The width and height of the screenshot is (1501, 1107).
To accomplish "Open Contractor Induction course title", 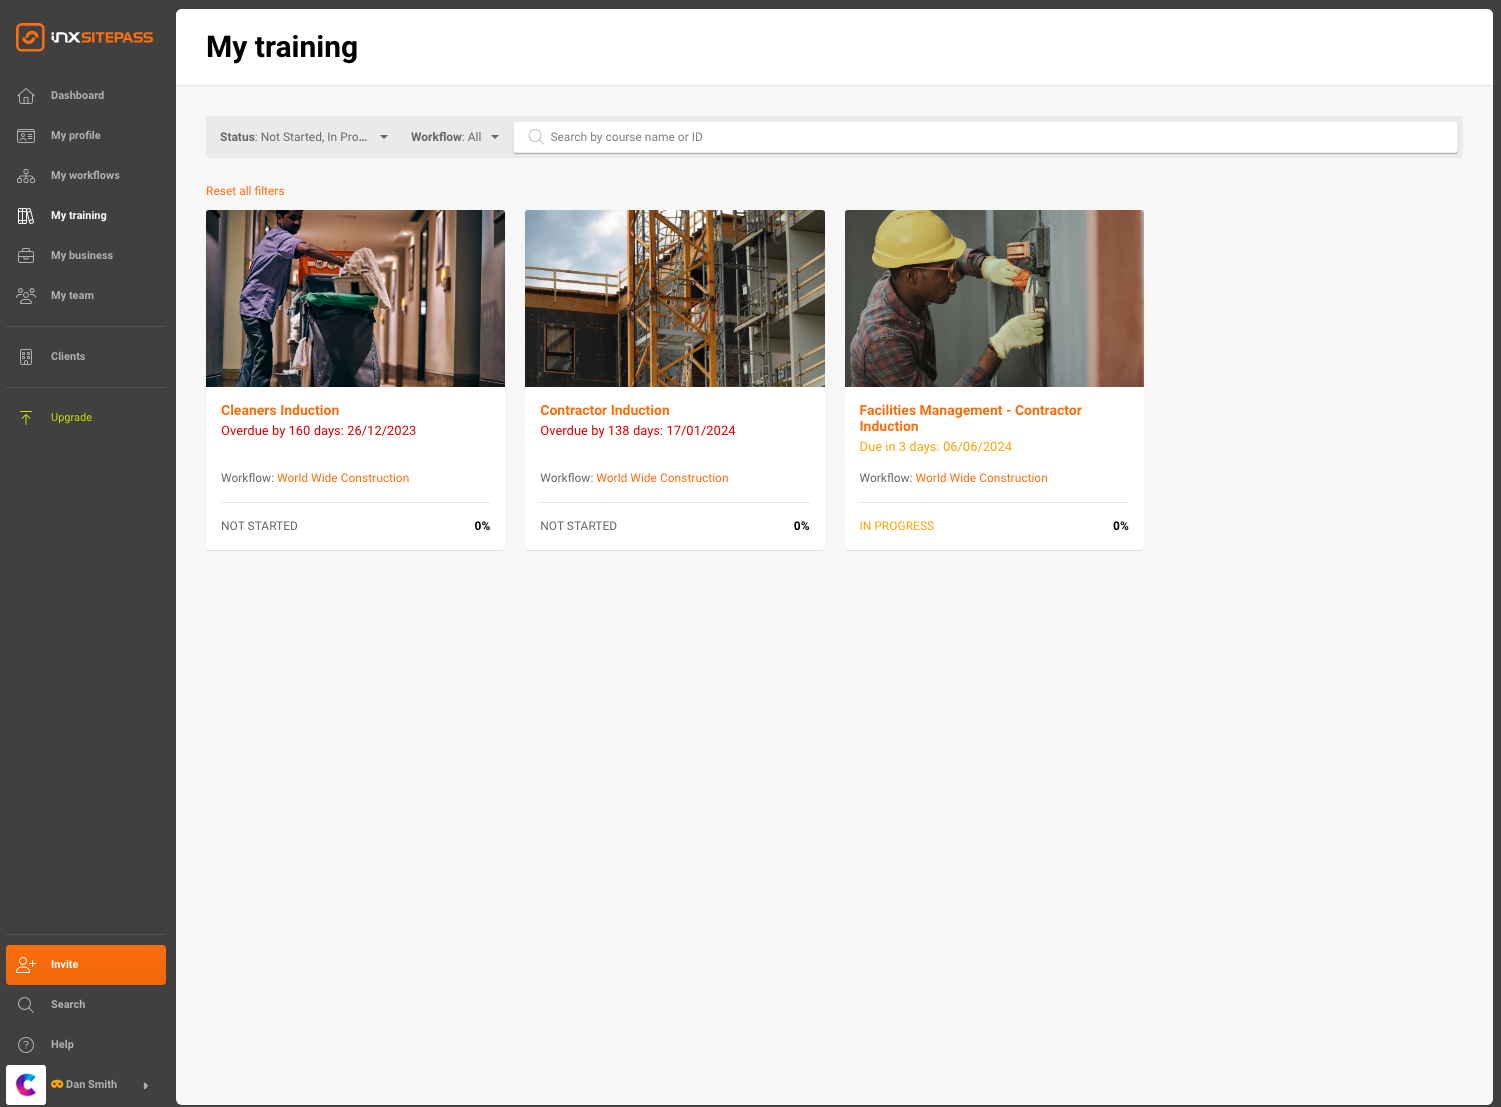I will click(x=605, y=411).
